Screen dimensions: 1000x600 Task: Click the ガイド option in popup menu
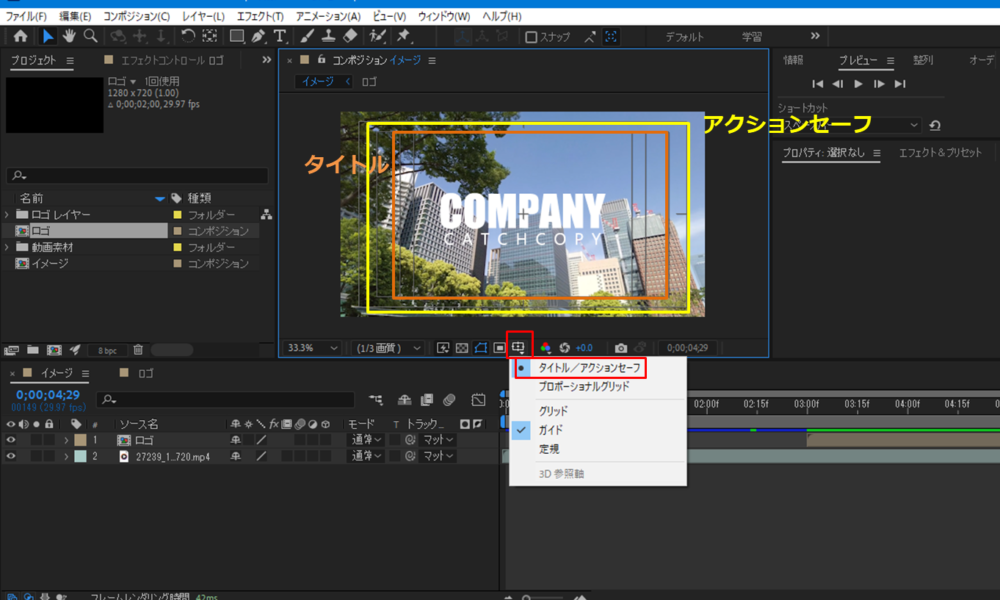pos(552,429)
